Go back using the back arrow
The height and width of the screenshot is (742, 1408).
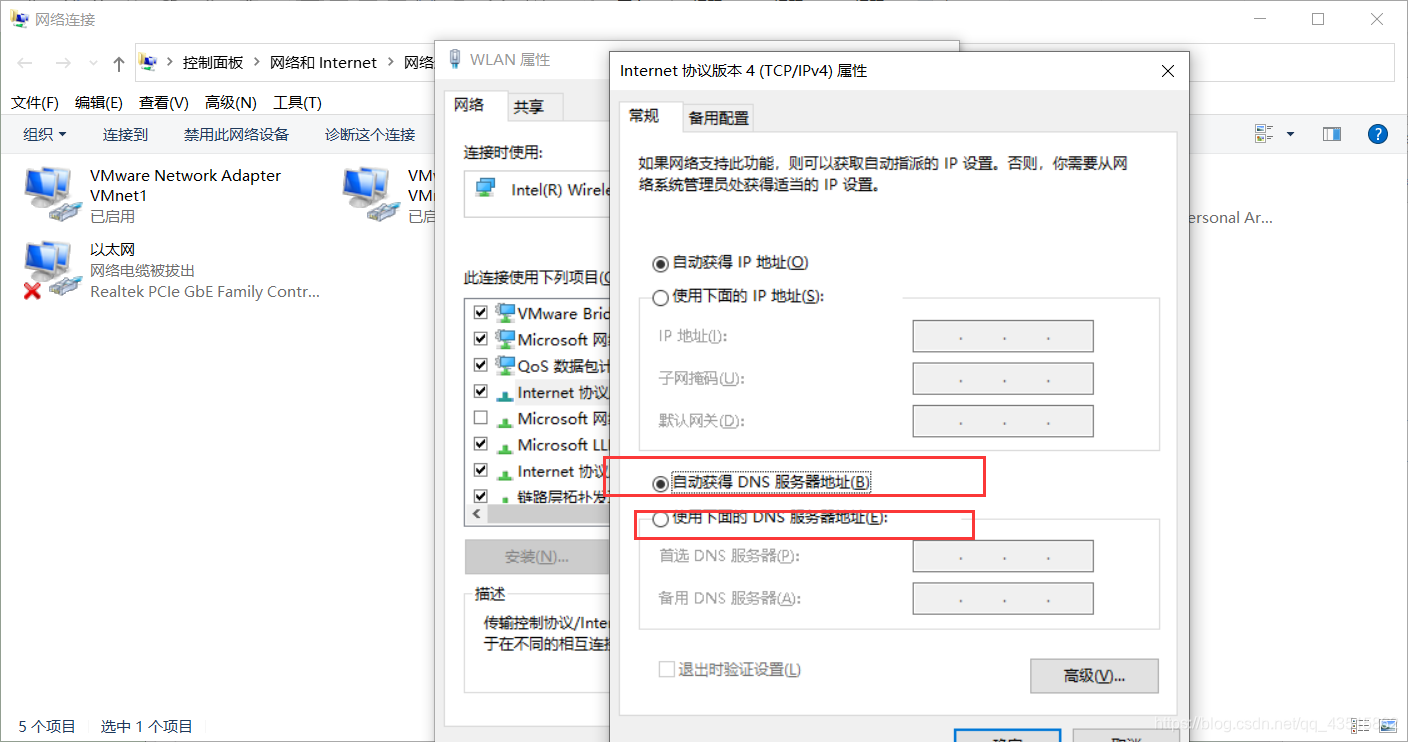pos(25,63)
